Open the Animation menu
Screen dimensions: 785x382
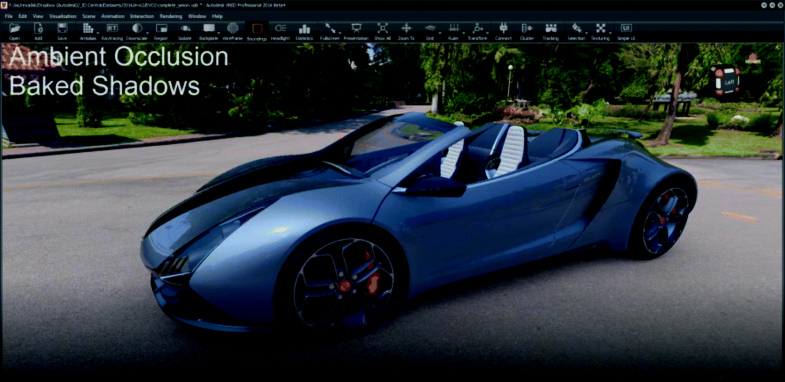pos(113,16)
